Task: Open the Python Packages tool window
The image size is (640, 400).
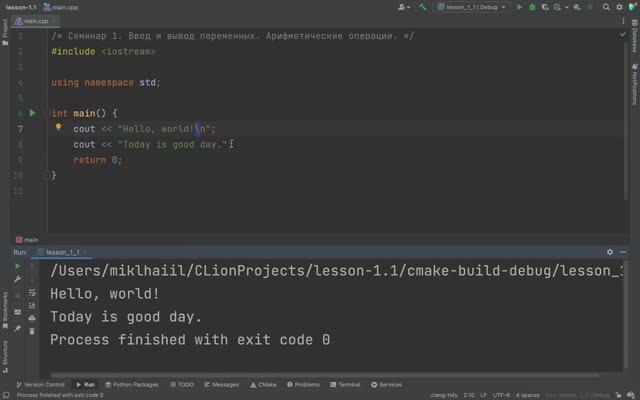Action: pos(131,384)
